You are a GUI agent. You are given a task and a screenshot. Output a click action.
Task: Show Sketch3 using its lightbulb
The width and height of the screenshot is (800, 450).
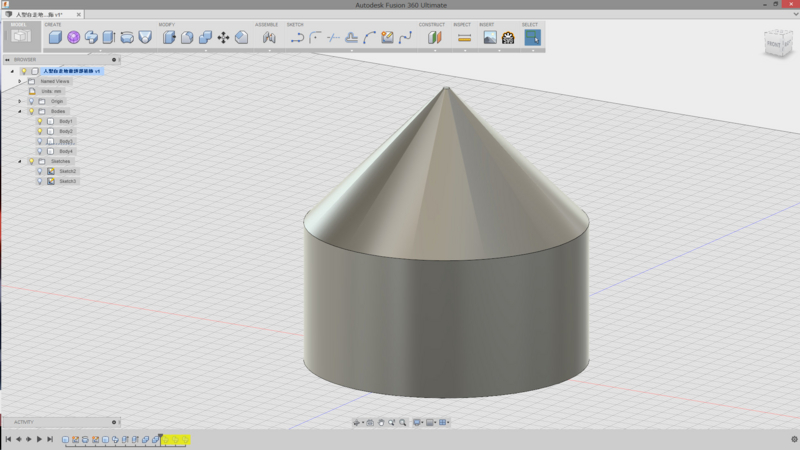pos(40,181)
